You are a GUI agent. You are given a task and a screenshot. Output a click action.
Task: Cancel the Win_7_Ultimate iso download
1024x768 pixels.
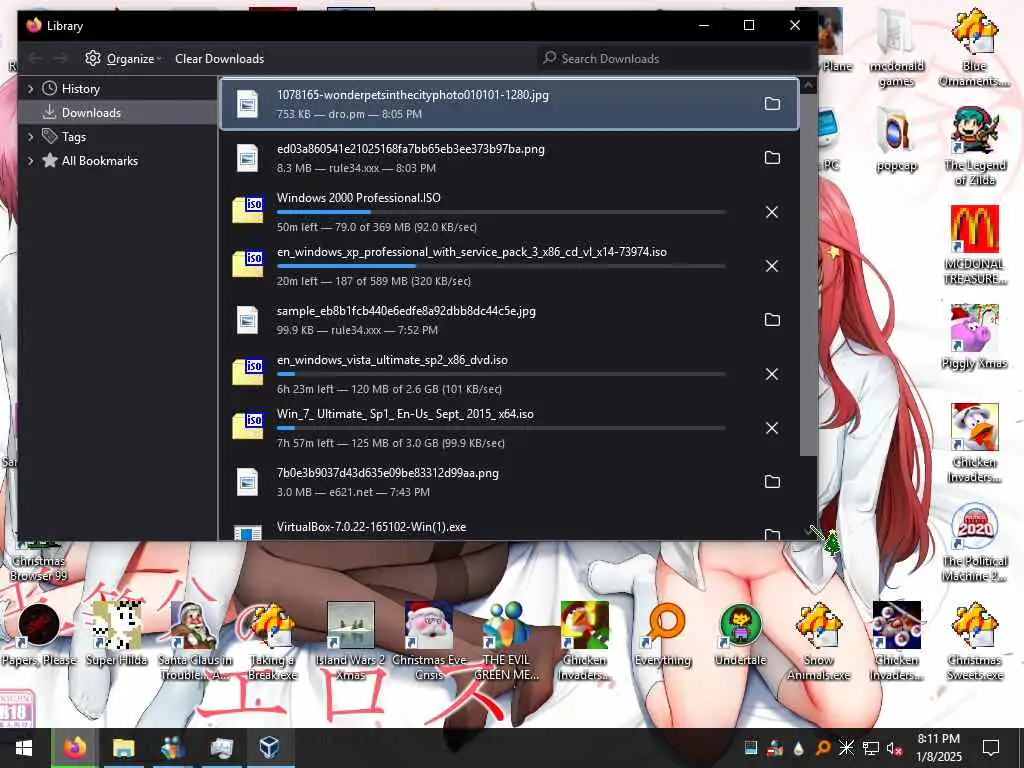pyautogui.click(x=772, y=428)
